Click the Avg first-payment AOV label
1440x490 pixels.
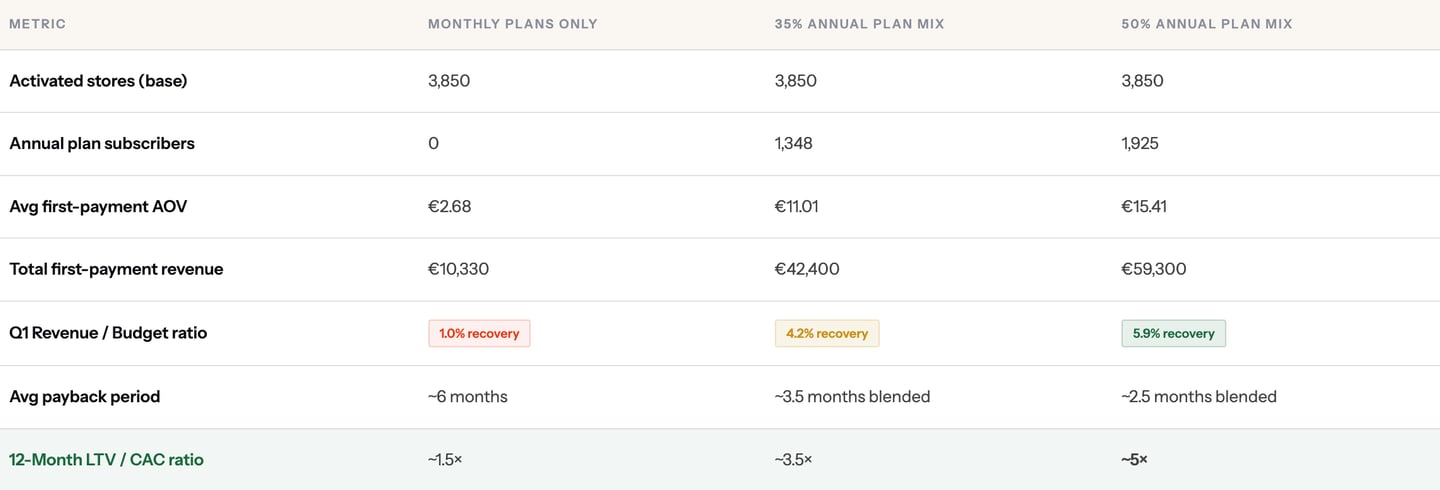click(98, 207)
